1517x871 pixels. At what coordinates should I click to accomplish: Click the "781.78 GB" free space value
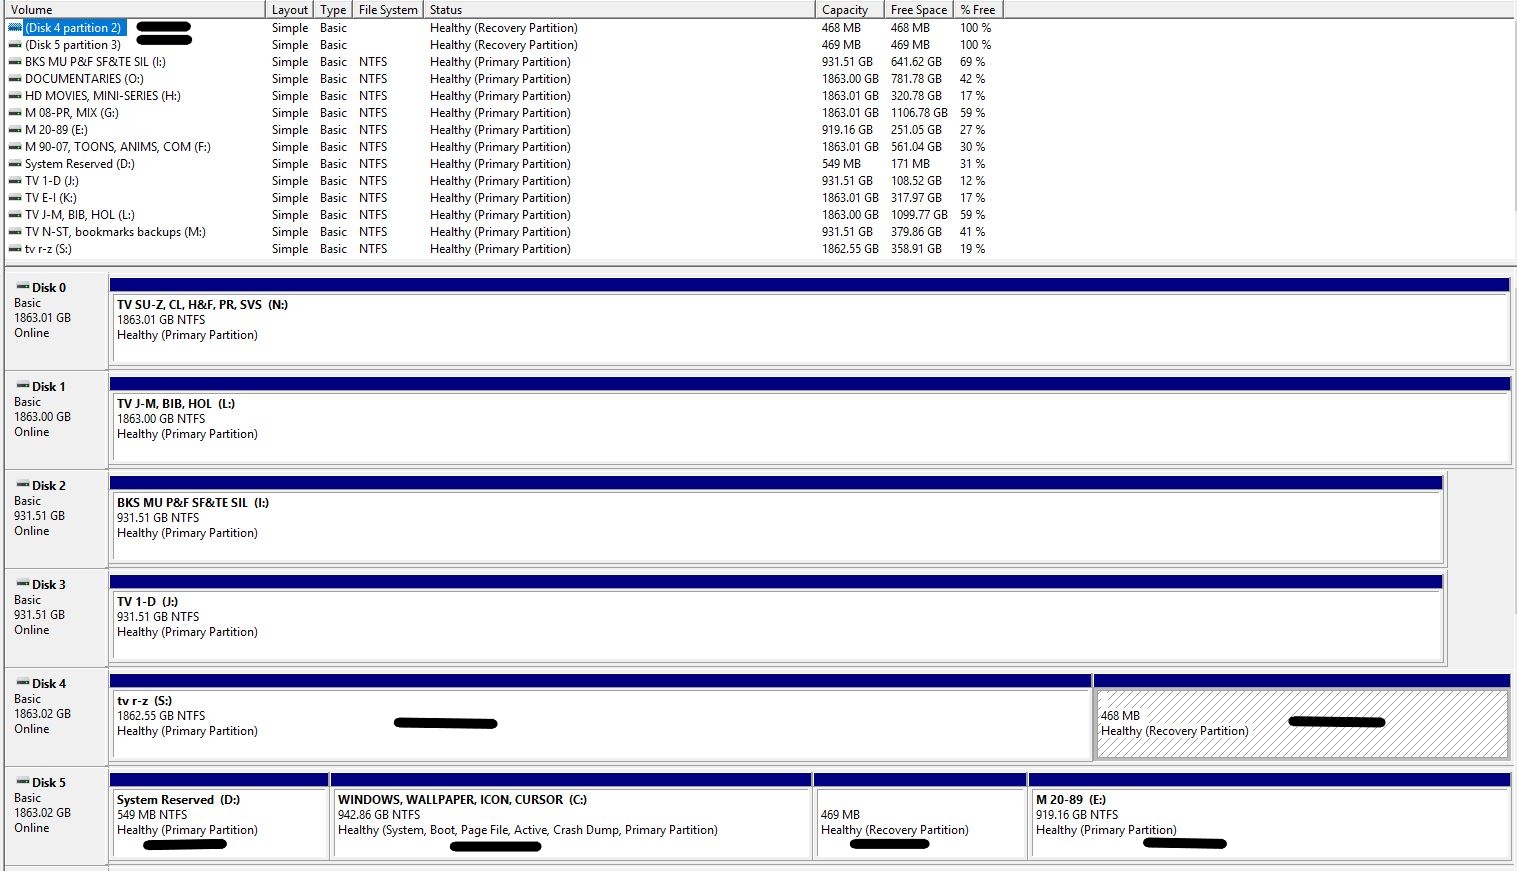click(916, 79)
